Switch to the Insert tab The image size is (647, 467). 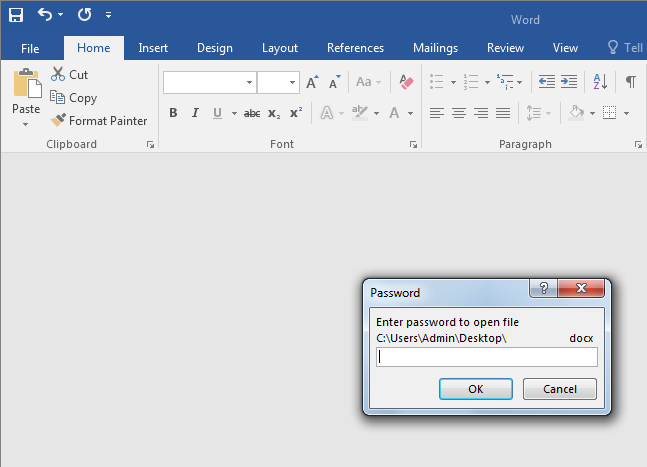pyautogui.click(x=153, y=48)
